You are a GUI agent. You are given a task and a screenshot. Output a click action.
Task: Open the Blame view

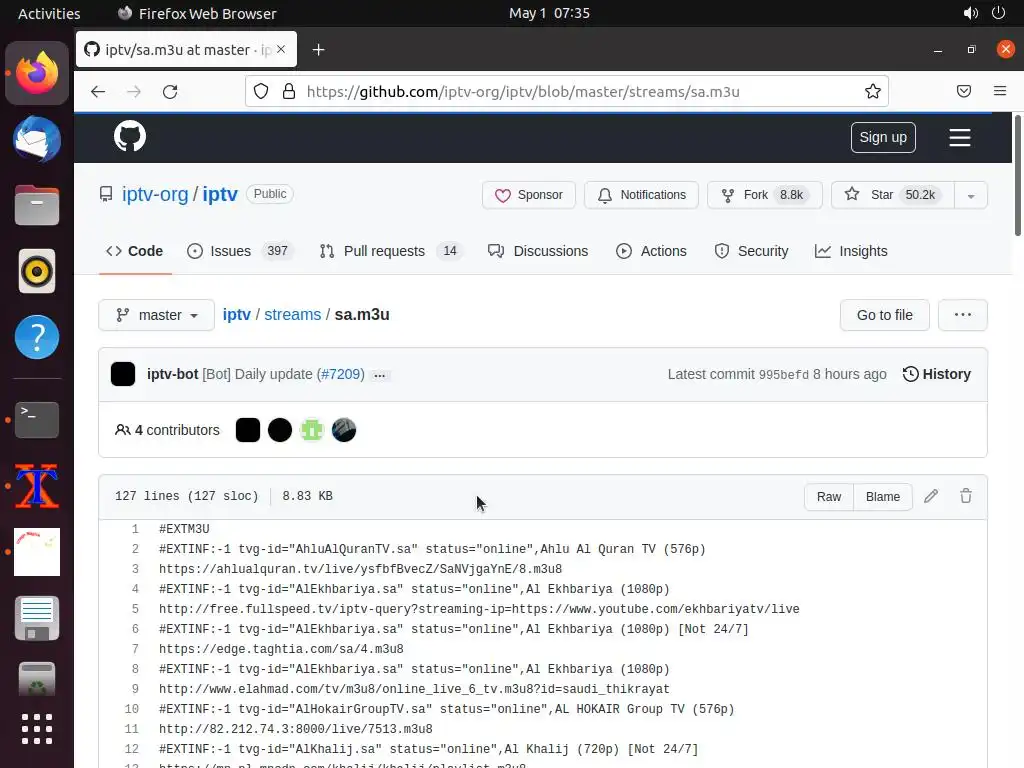(882, 496)
